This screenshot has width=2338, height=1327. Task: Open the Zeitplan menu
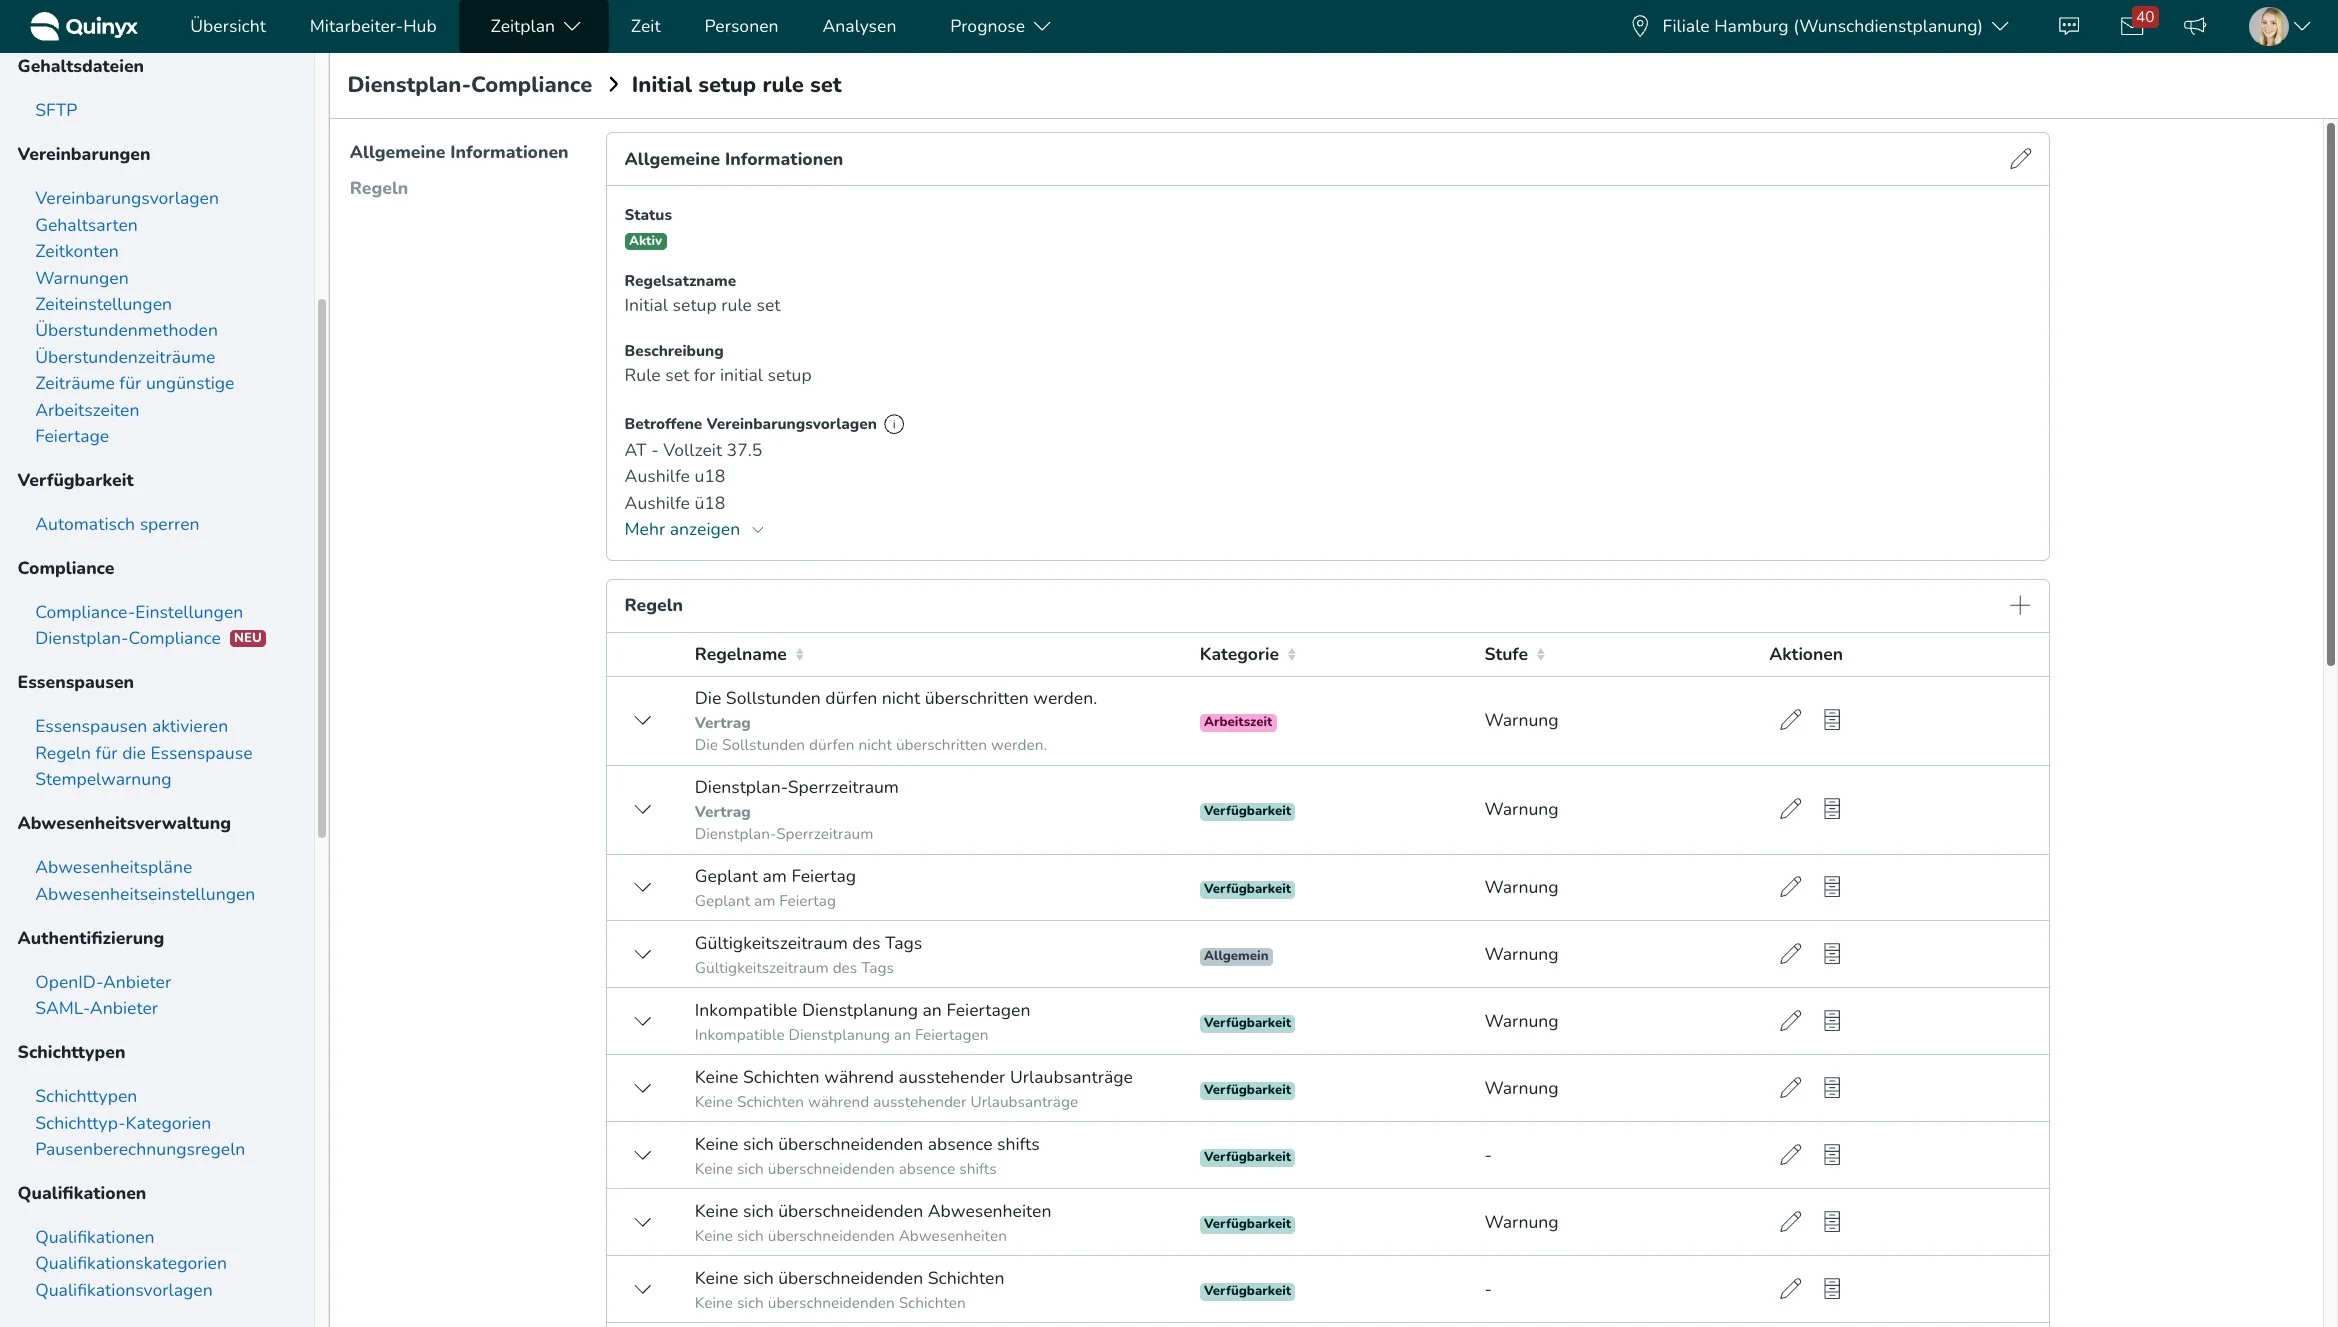pyautogui.click(x=534, y=26)
